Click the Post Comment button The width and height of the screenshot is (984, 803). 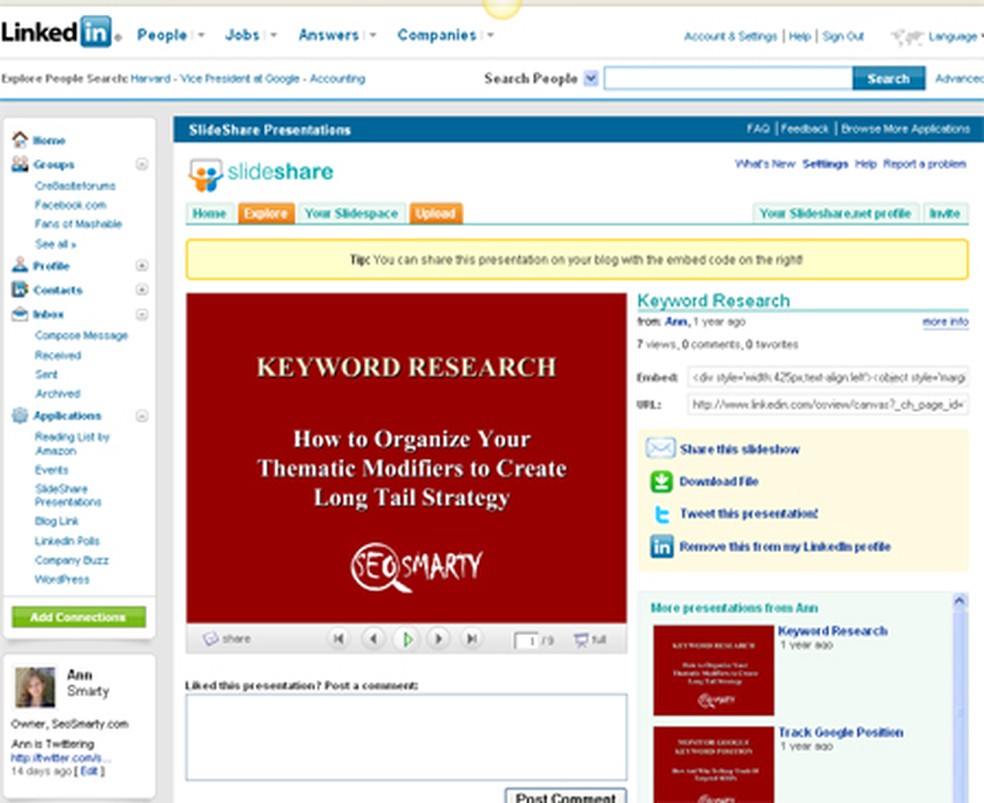(565, 797)
